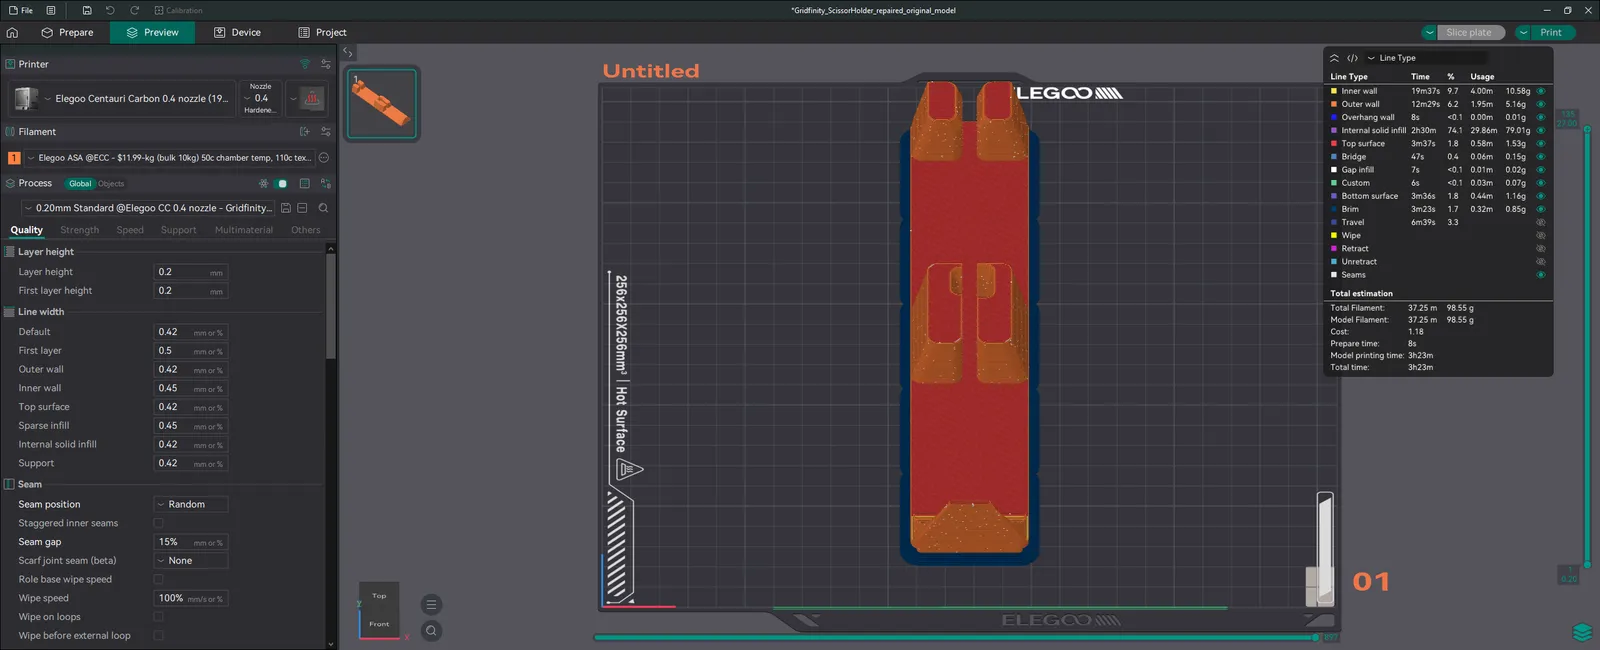Image resolution: width=1600 pixels, height=650 pixels.
Task: Hide Seams with eye icon
Action: (1540, 275)
